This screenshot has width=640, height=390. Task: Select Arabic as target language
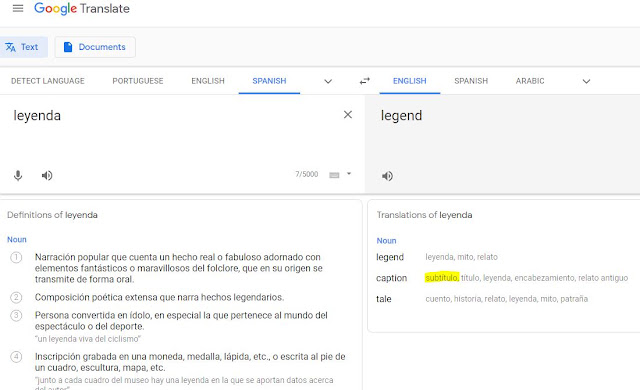coord(530,81)
